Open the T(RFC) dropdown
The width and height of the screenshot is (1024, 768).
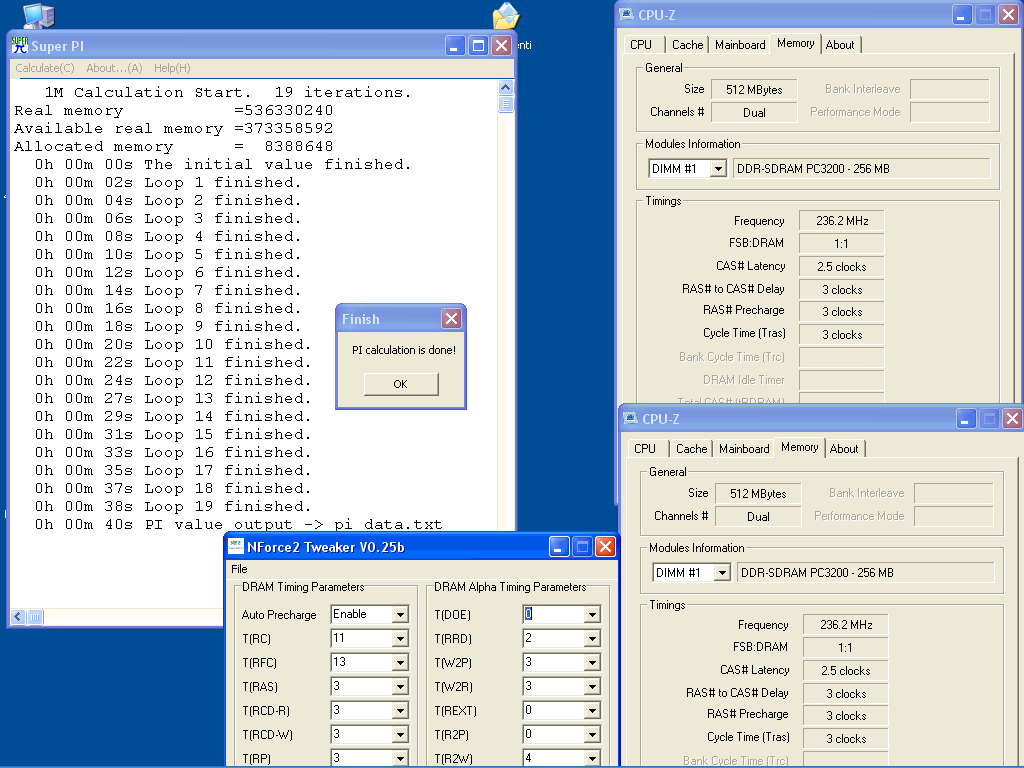[400, 663]
